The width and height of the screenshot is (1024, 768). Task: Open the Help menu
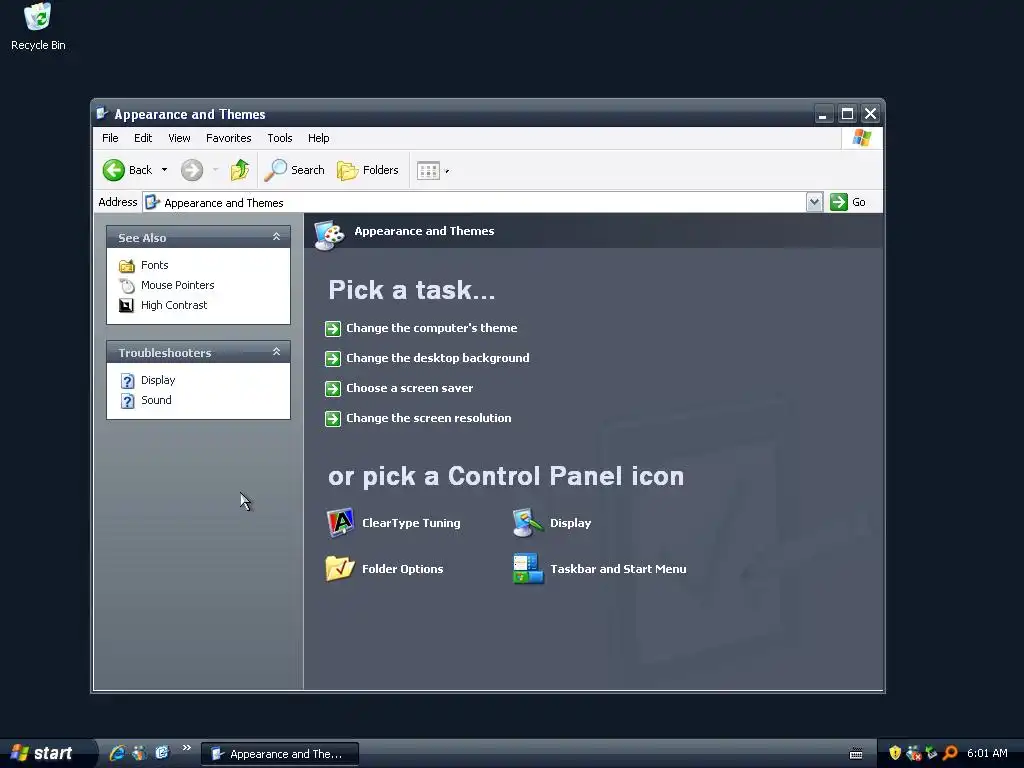point(319,138)
